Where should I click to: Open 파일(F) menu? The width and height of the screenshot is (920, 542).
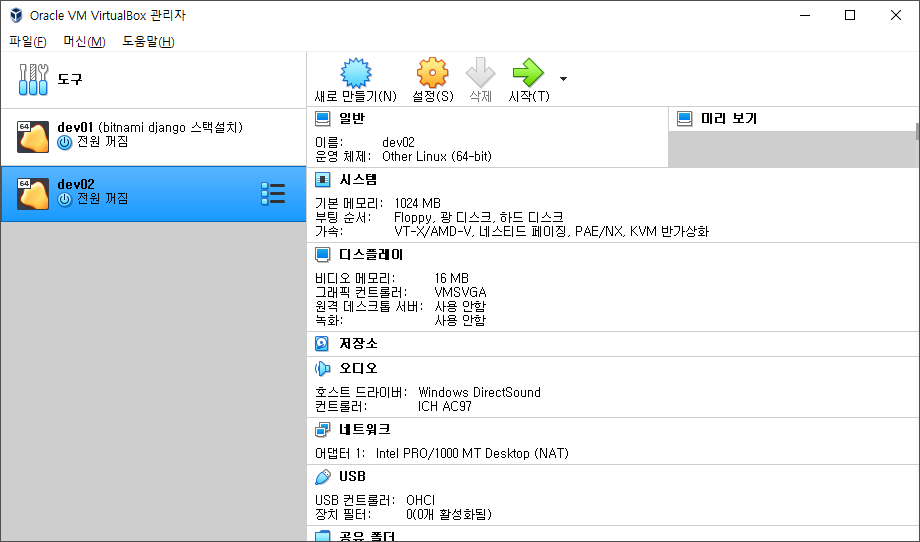tap(28, 42)
